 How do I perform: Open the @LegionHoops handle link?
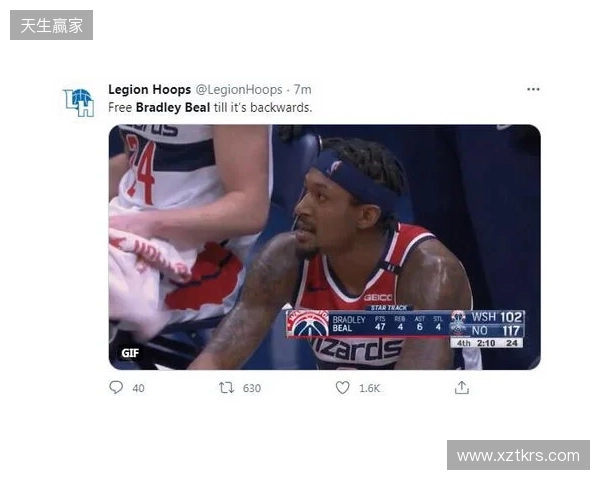pyautogui.click(x=239, y=90)
